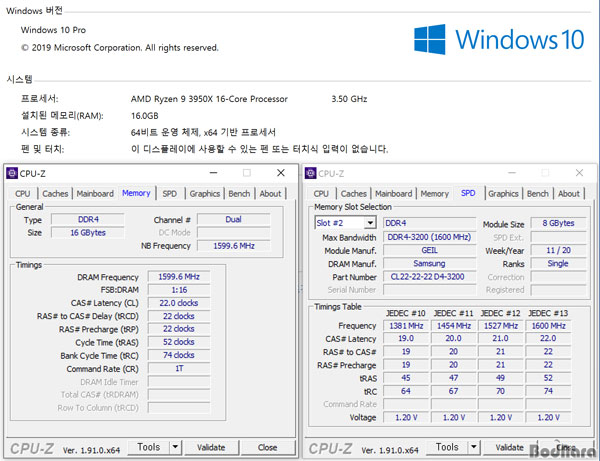Click Close button in left CPU-Z window
The height and width of the screenshot is (461, 600).
click(x=267, y=447)
